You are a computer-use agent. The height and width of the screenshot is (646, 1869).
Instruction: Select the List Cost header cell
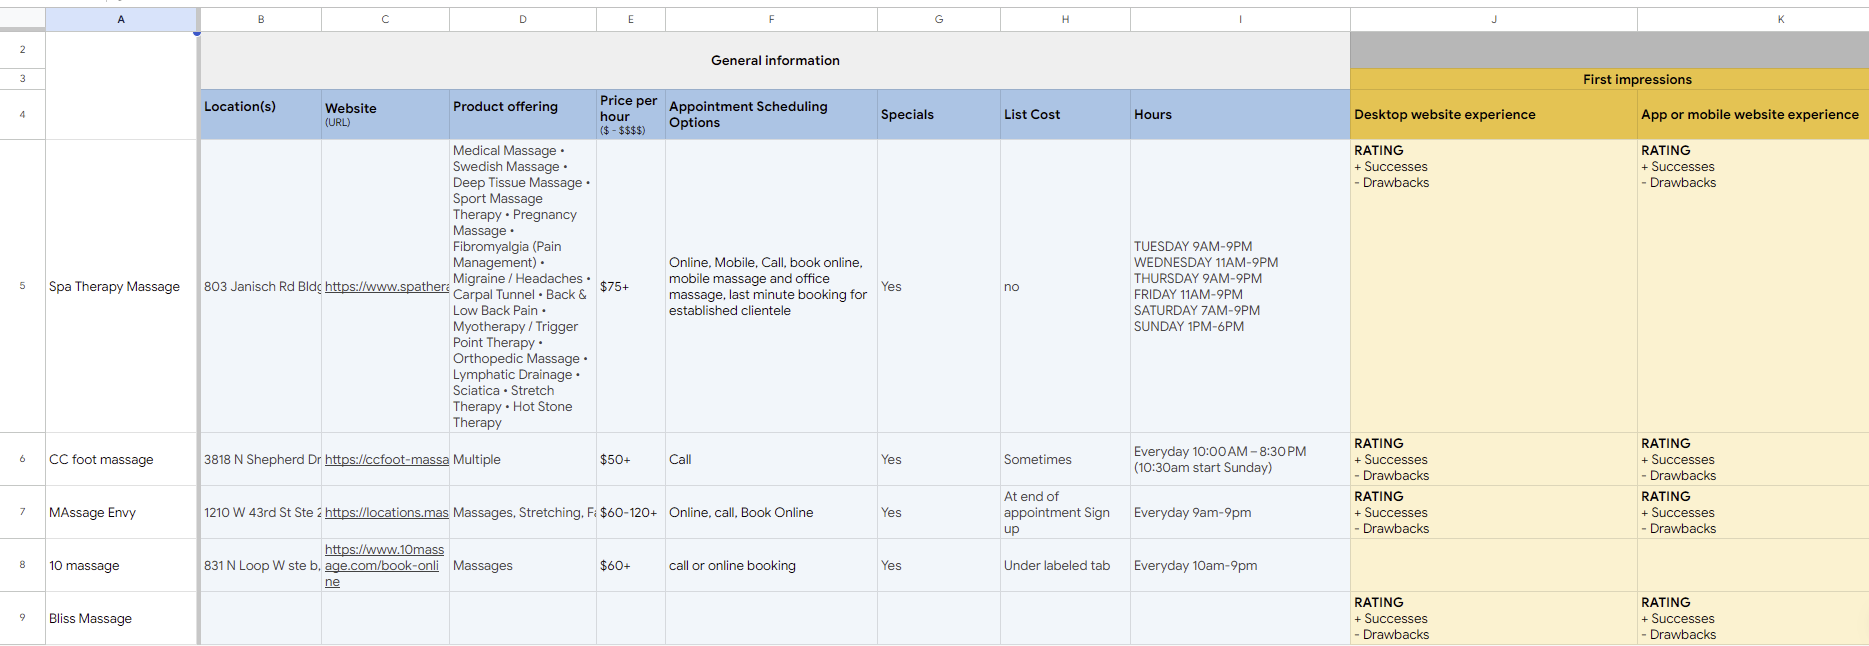tap(1065, 114)
